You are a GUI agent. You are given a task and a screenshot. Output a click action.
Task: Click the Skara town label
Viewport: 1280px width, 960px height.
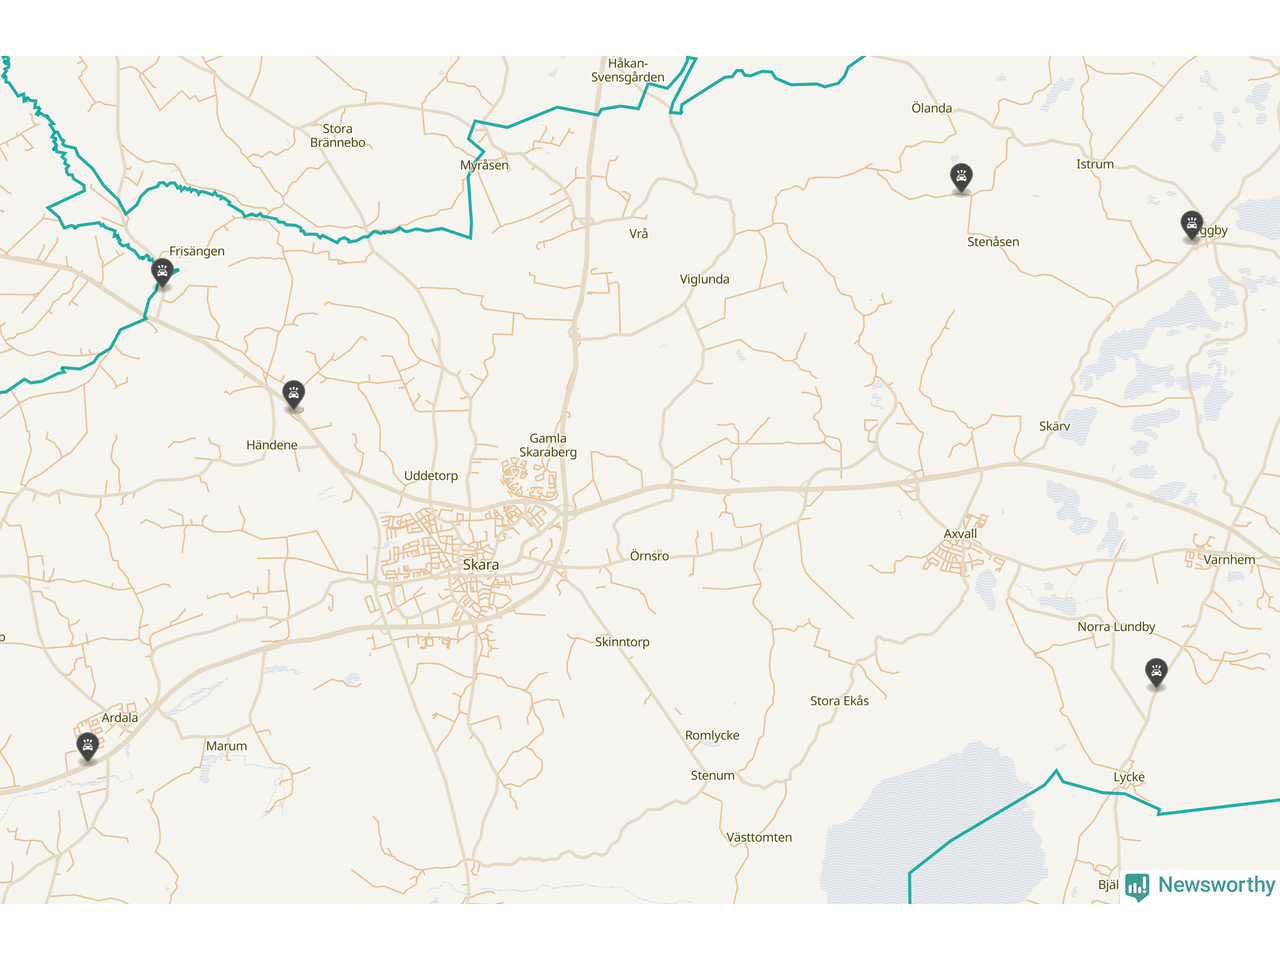coord(481,565)
